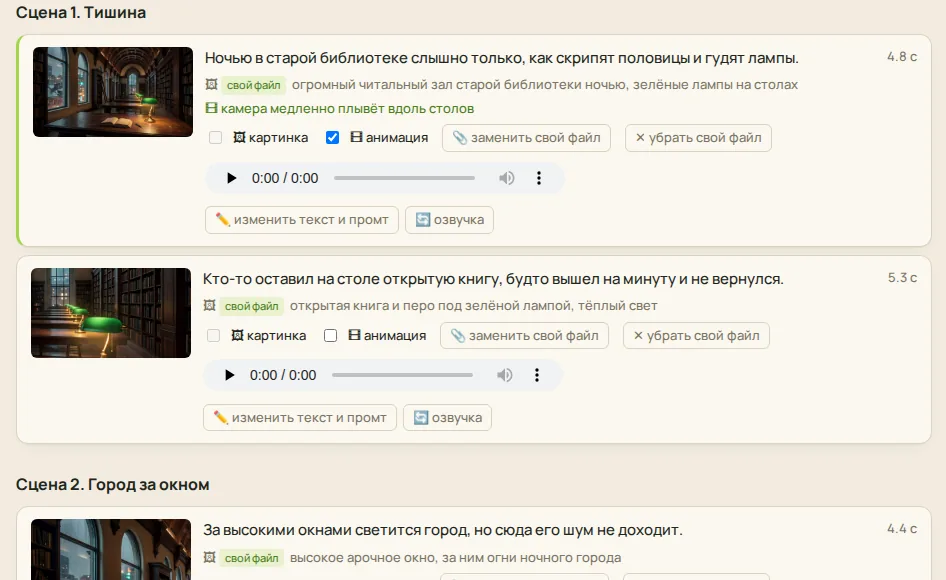Image resolution: width=946 pixels, height=580 pixels.
Task: Click свой файл tag in Сцена 2 card
Action: [252, 558]
